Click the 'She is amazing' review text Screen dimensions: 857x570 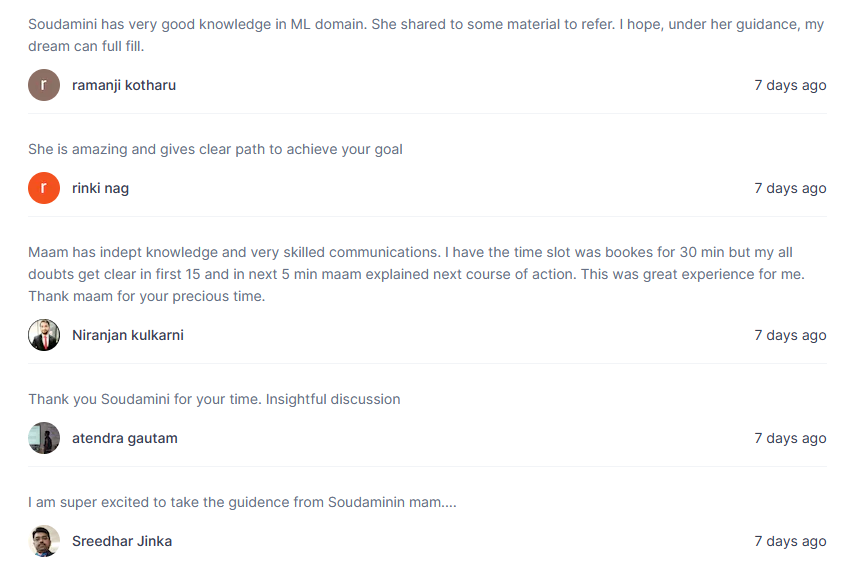215,149
